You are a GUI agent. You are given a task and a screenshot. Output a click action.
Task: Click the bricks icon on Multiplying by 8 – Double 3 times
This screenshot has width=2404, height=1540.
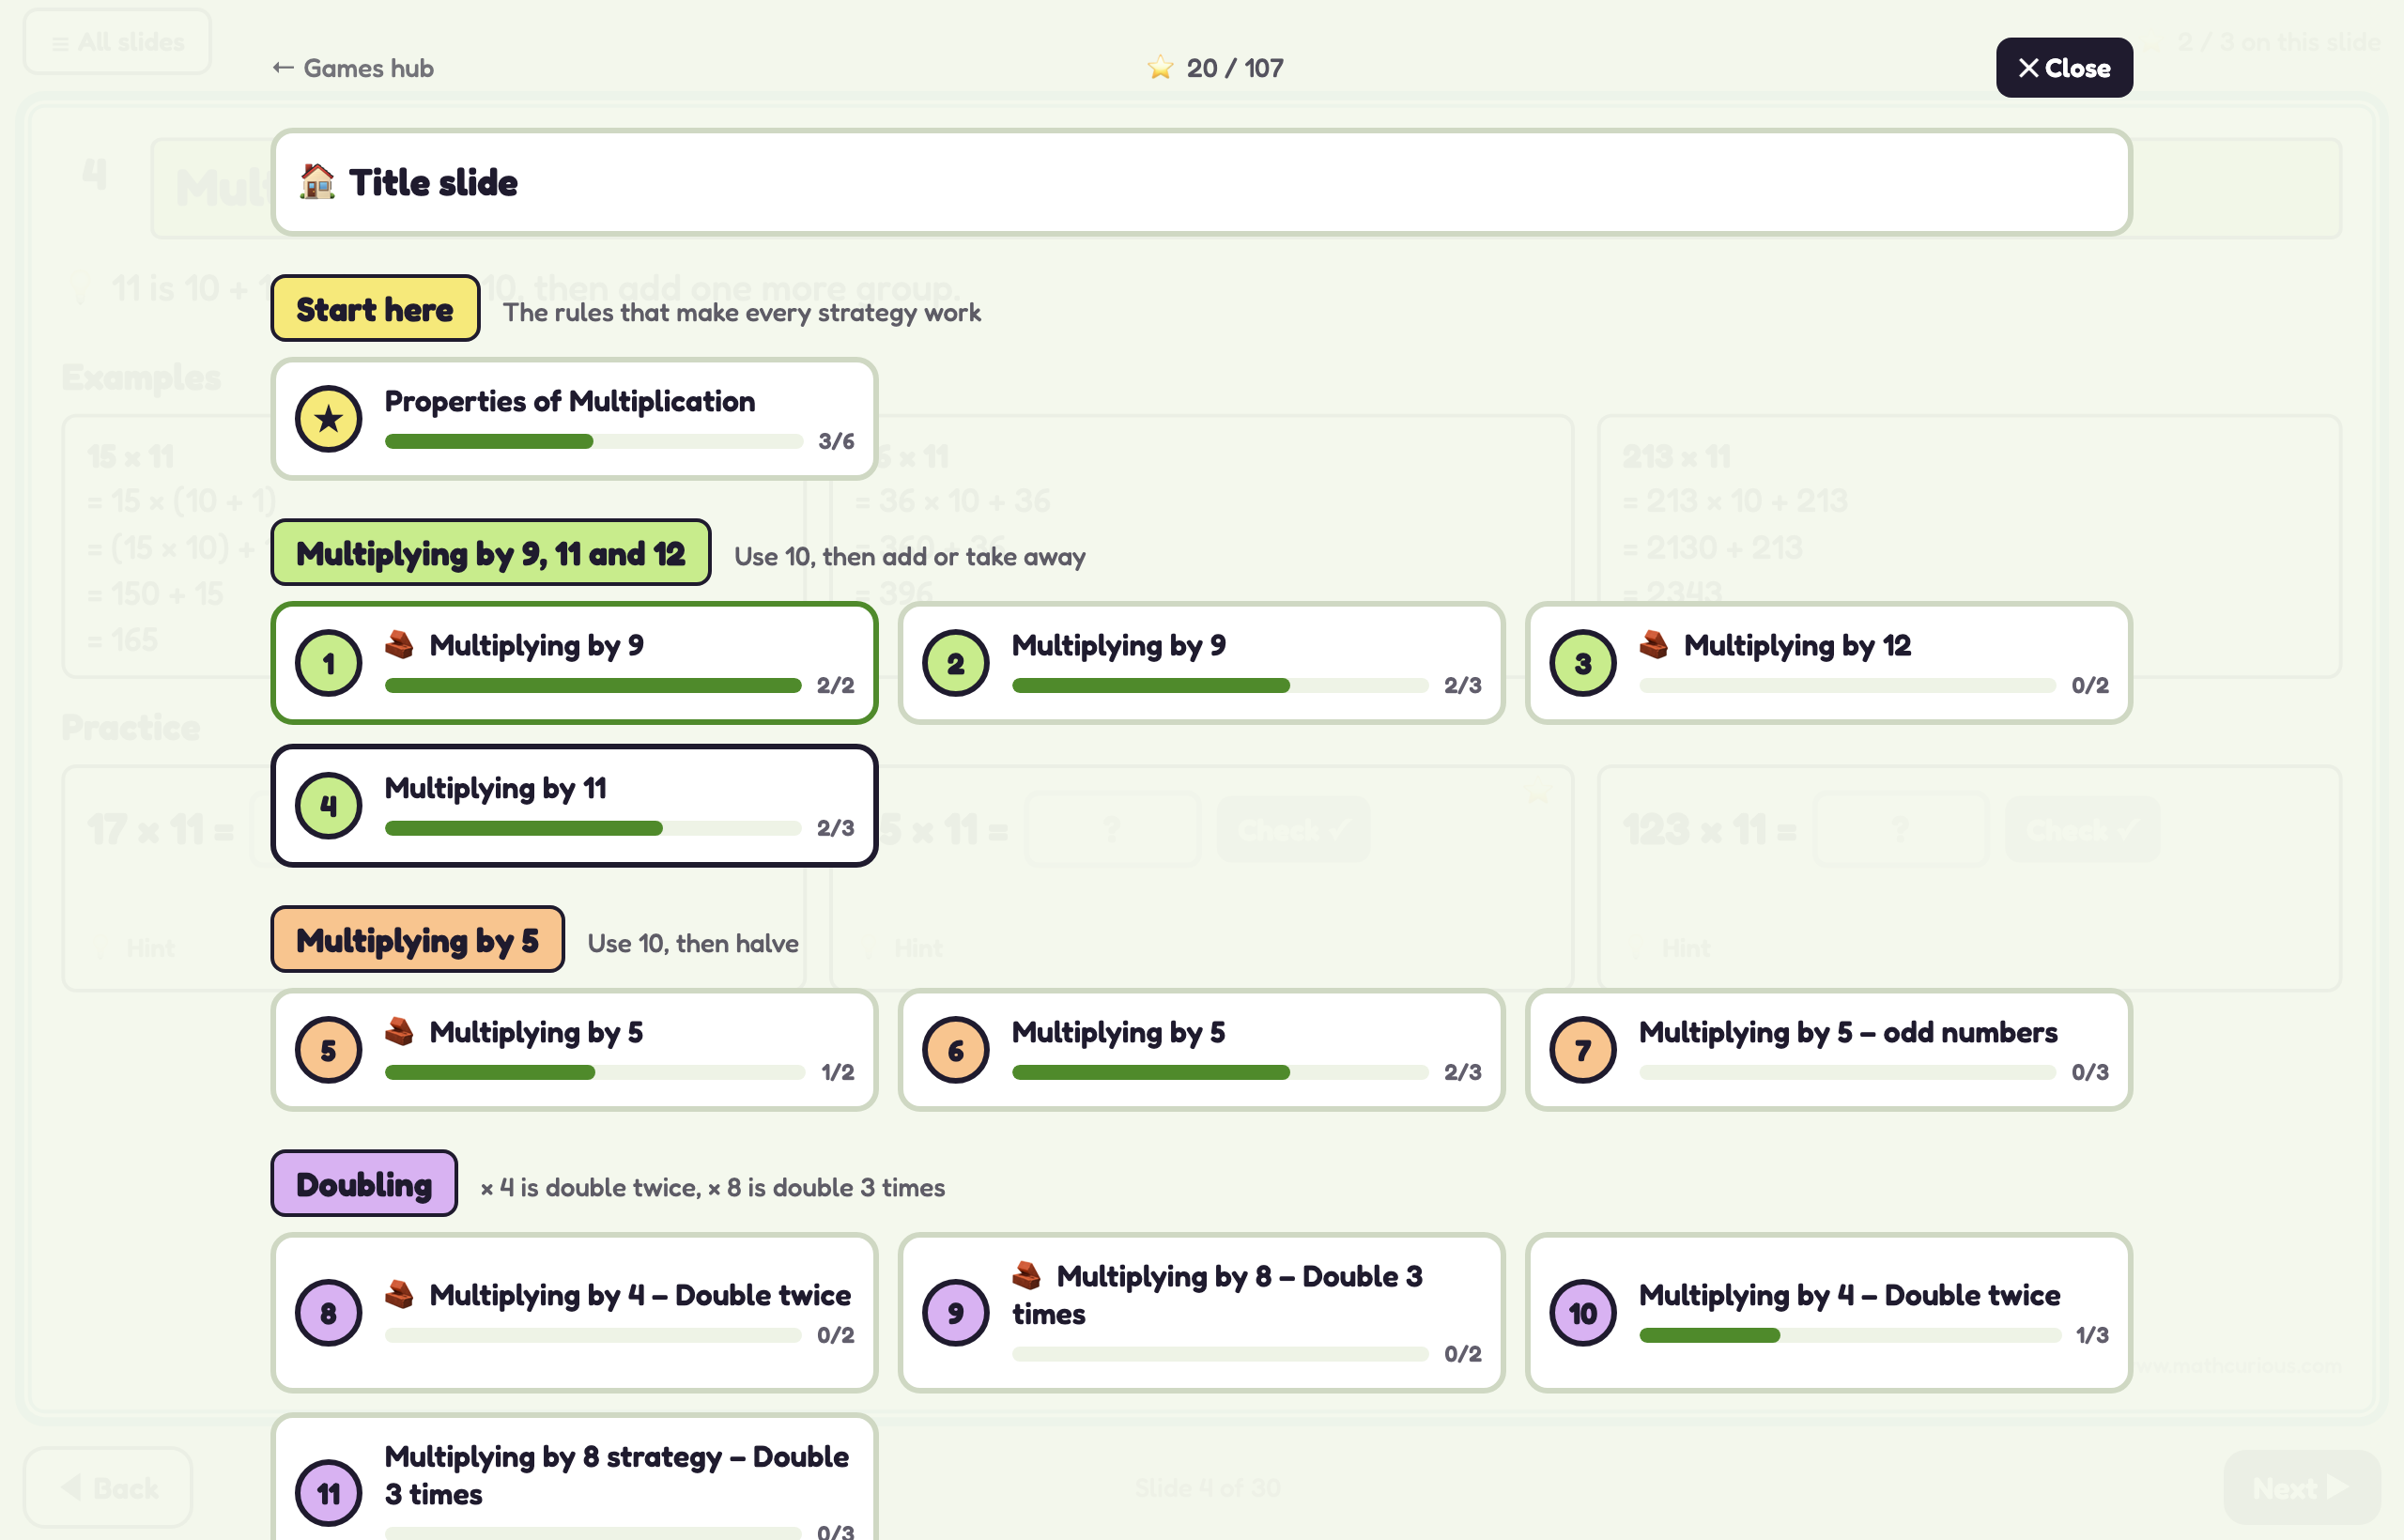click(x=1027, y=1276)
